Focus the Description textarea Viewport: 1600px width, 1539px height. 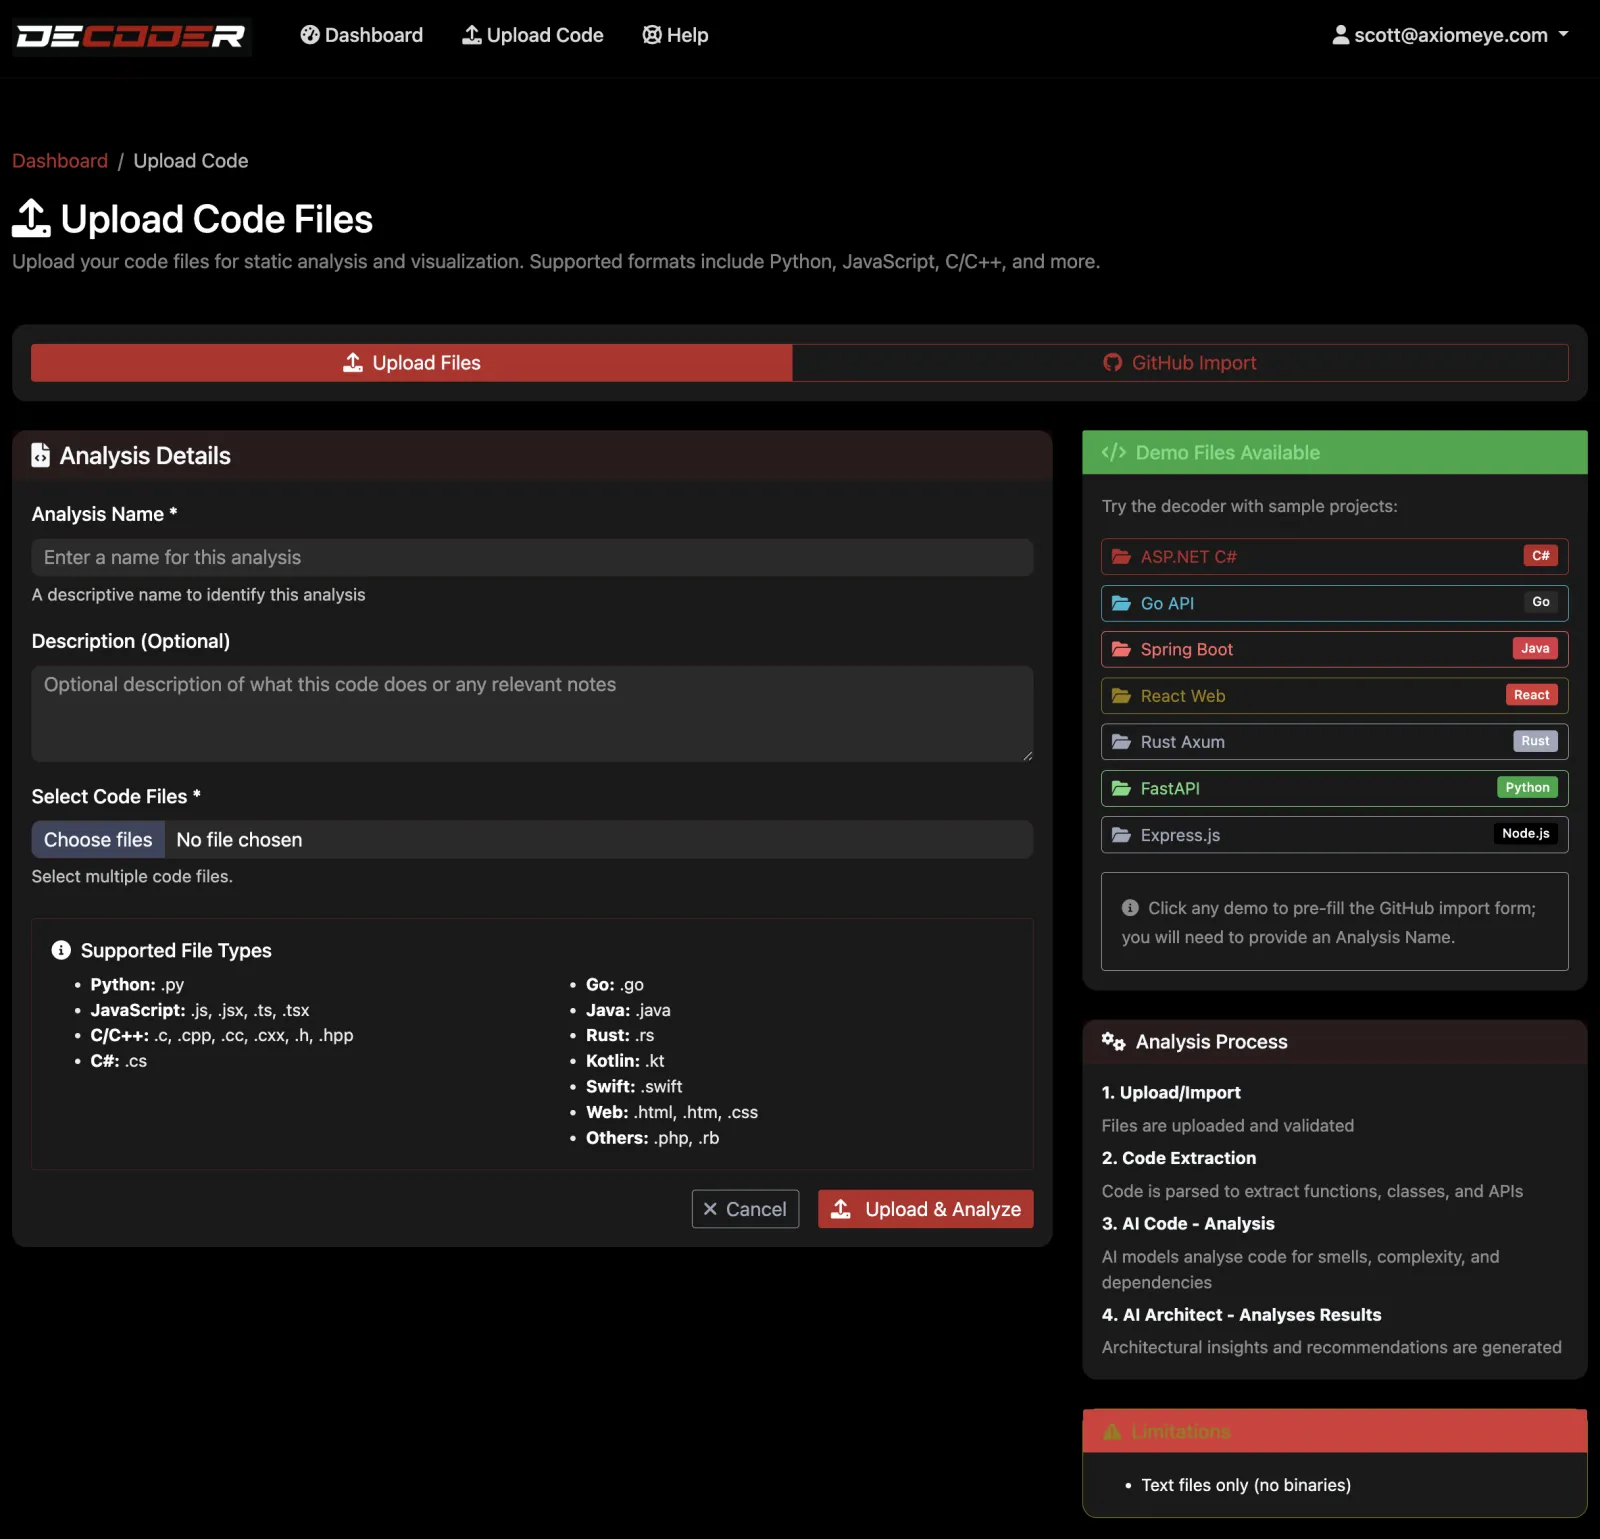(532, 714)
